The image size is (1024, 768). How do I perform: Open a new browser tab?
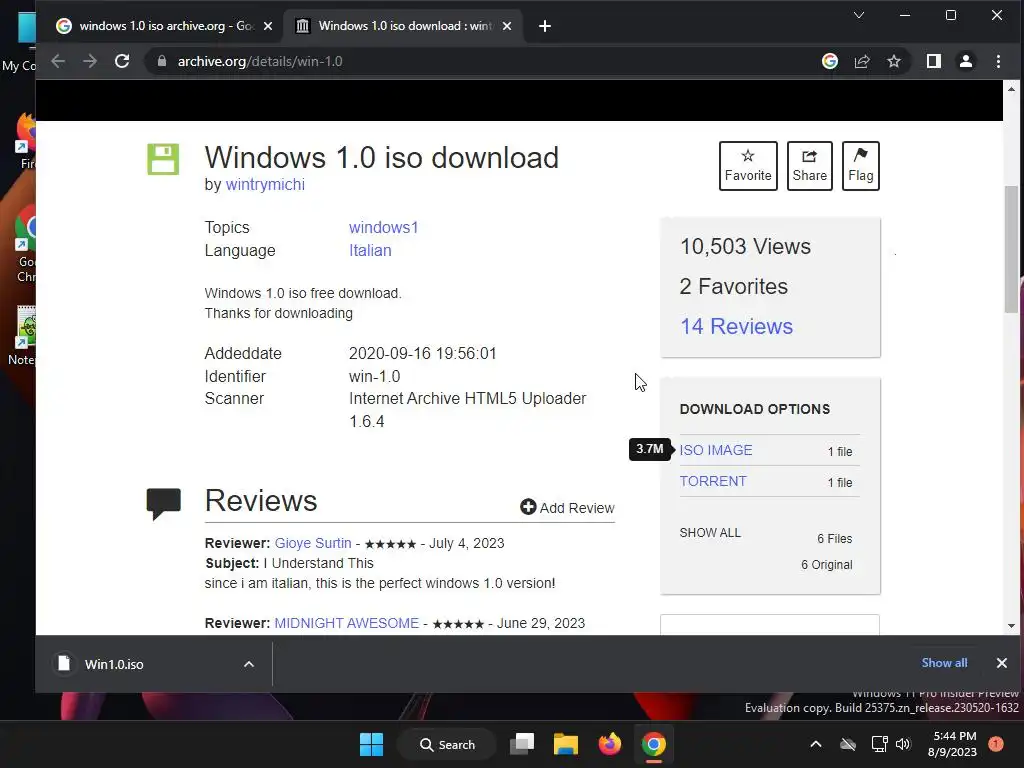pos(545,26)
